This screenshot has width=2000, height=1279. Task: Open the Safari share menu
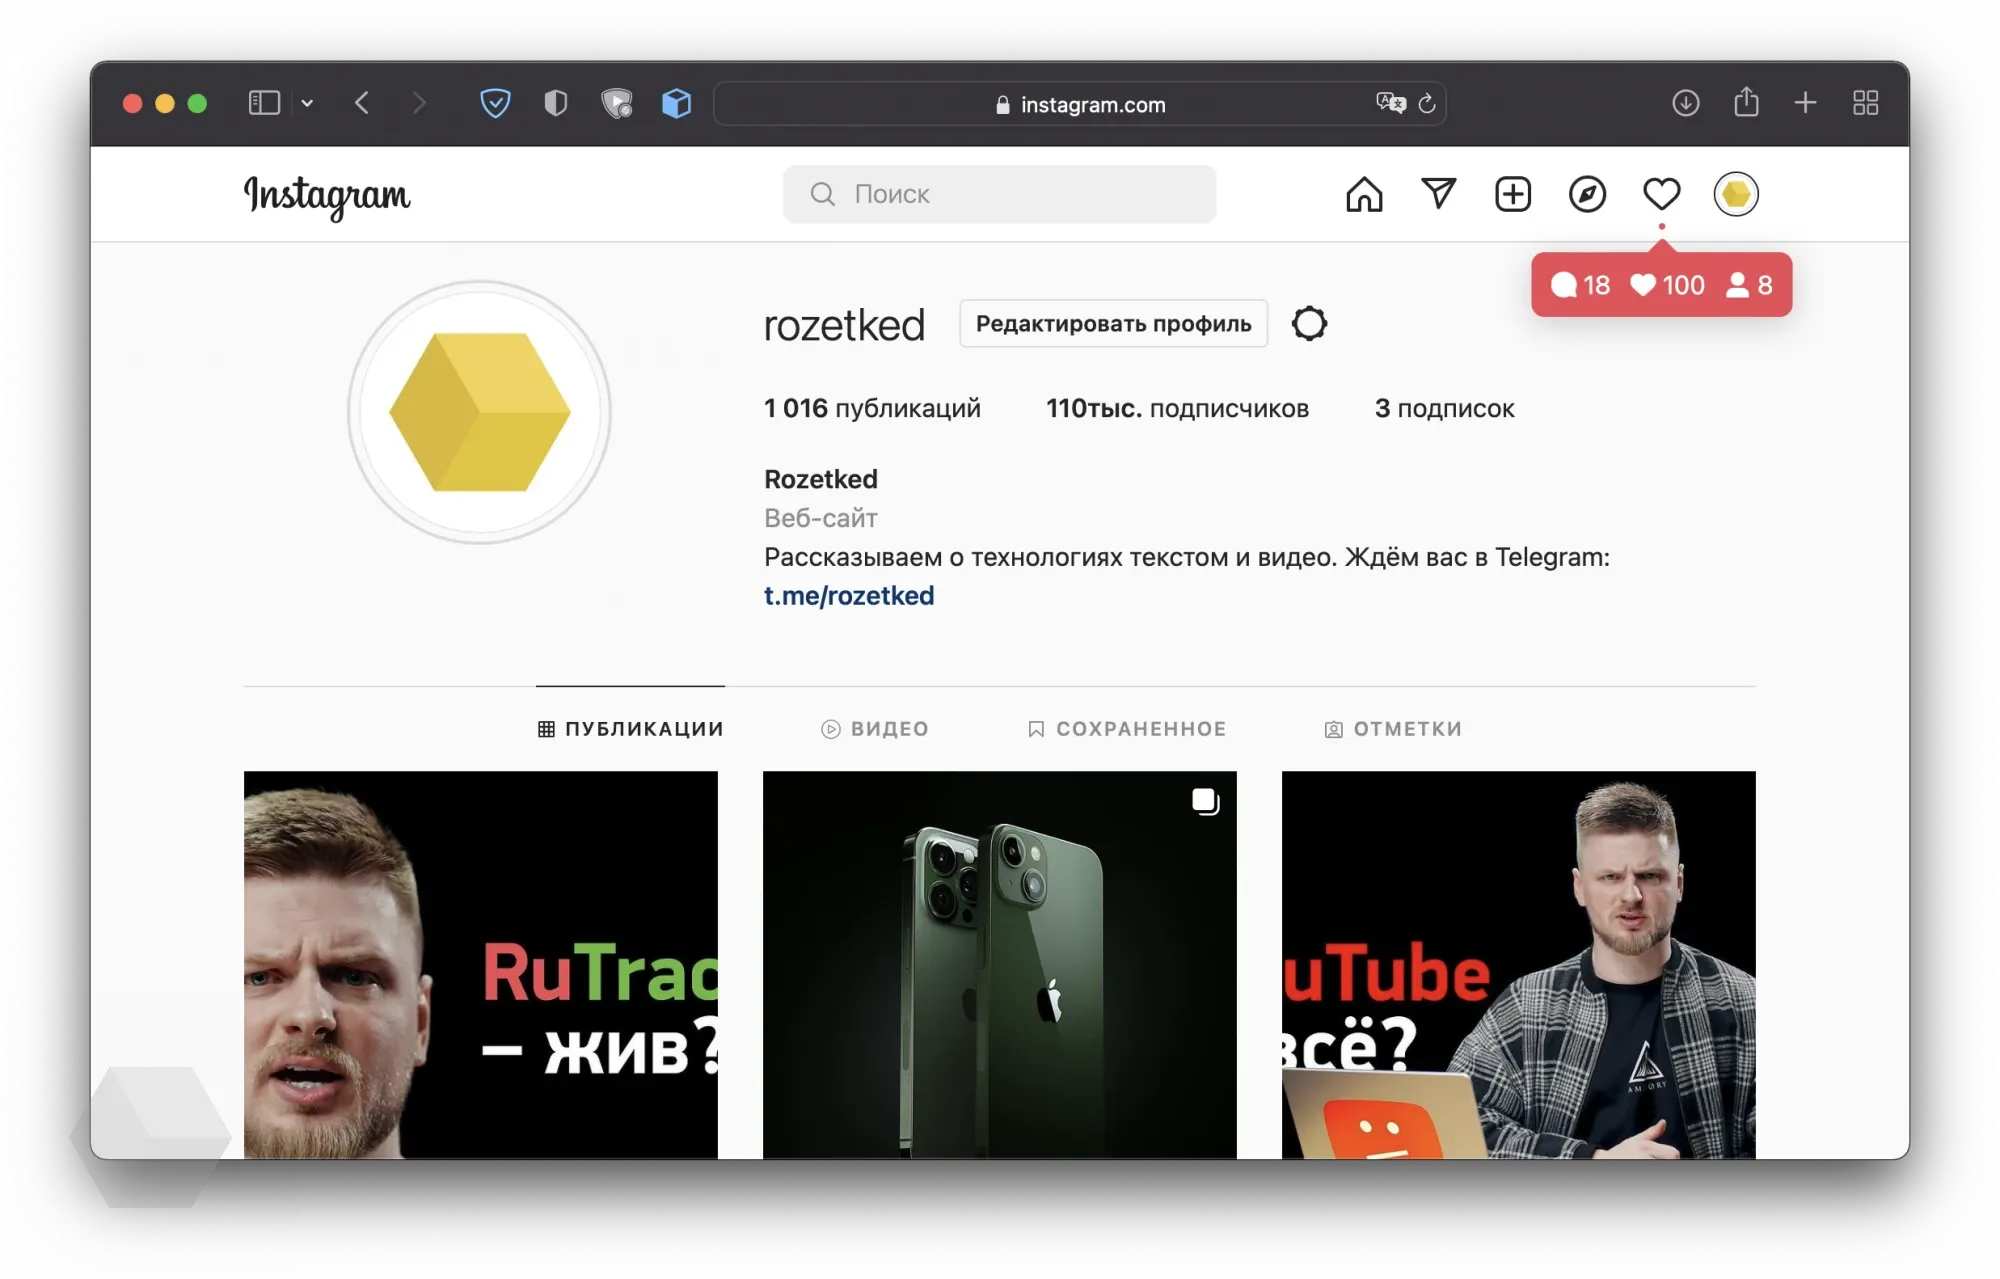click(1746, 102)
